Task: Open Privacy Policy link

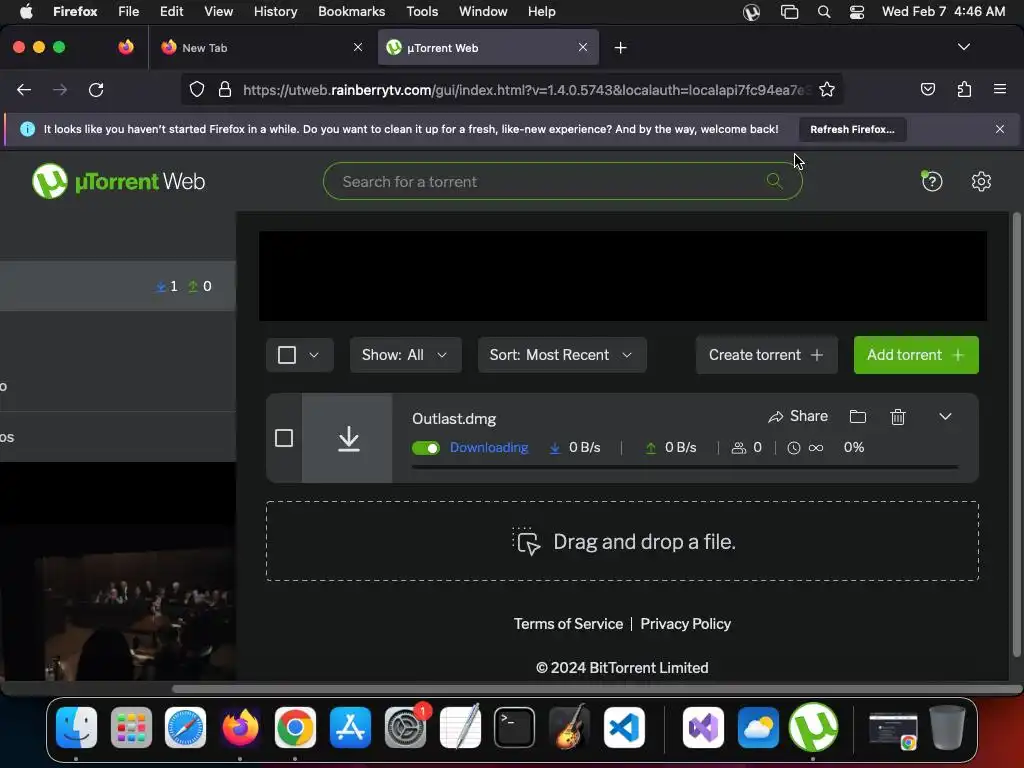Action: (x=685, y=624)
